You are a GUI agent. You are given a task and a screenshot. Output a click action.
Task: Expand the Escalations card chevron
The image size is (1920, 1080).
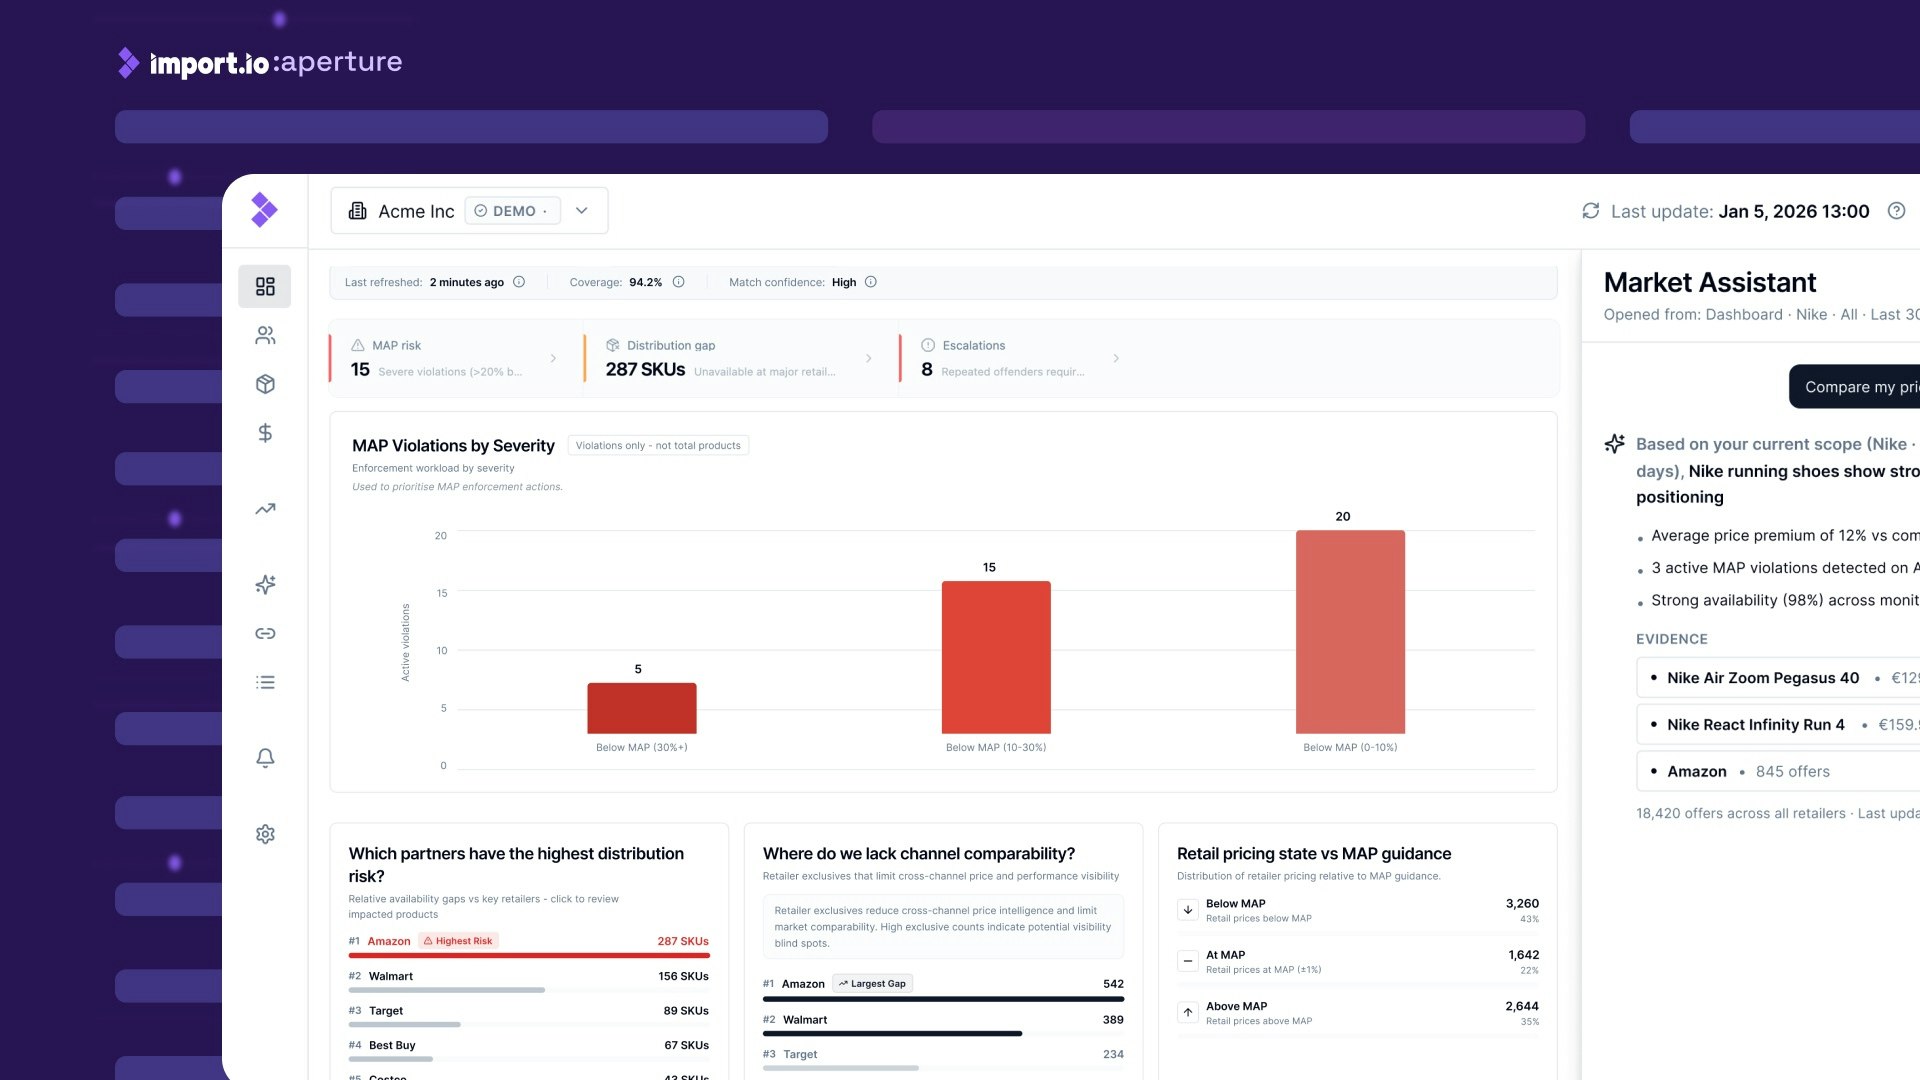1116,358
